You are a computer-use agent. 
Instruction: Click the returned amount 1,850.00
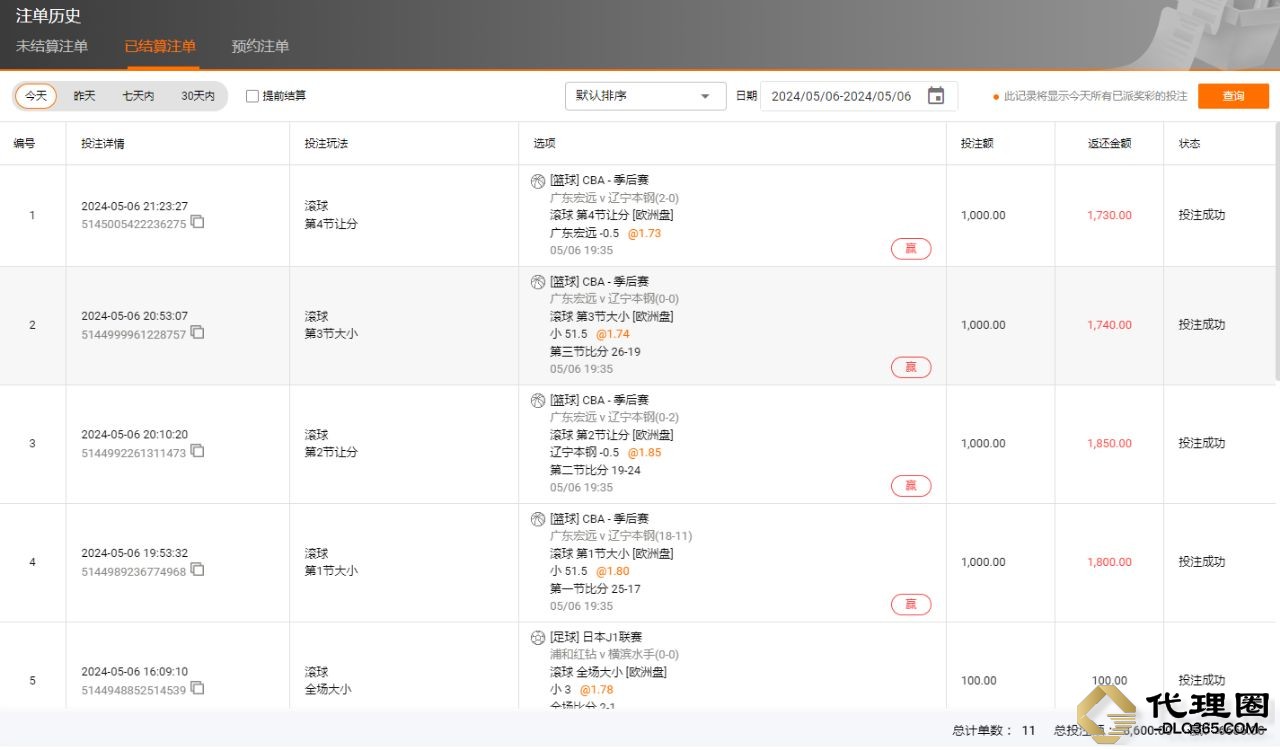1110,443
